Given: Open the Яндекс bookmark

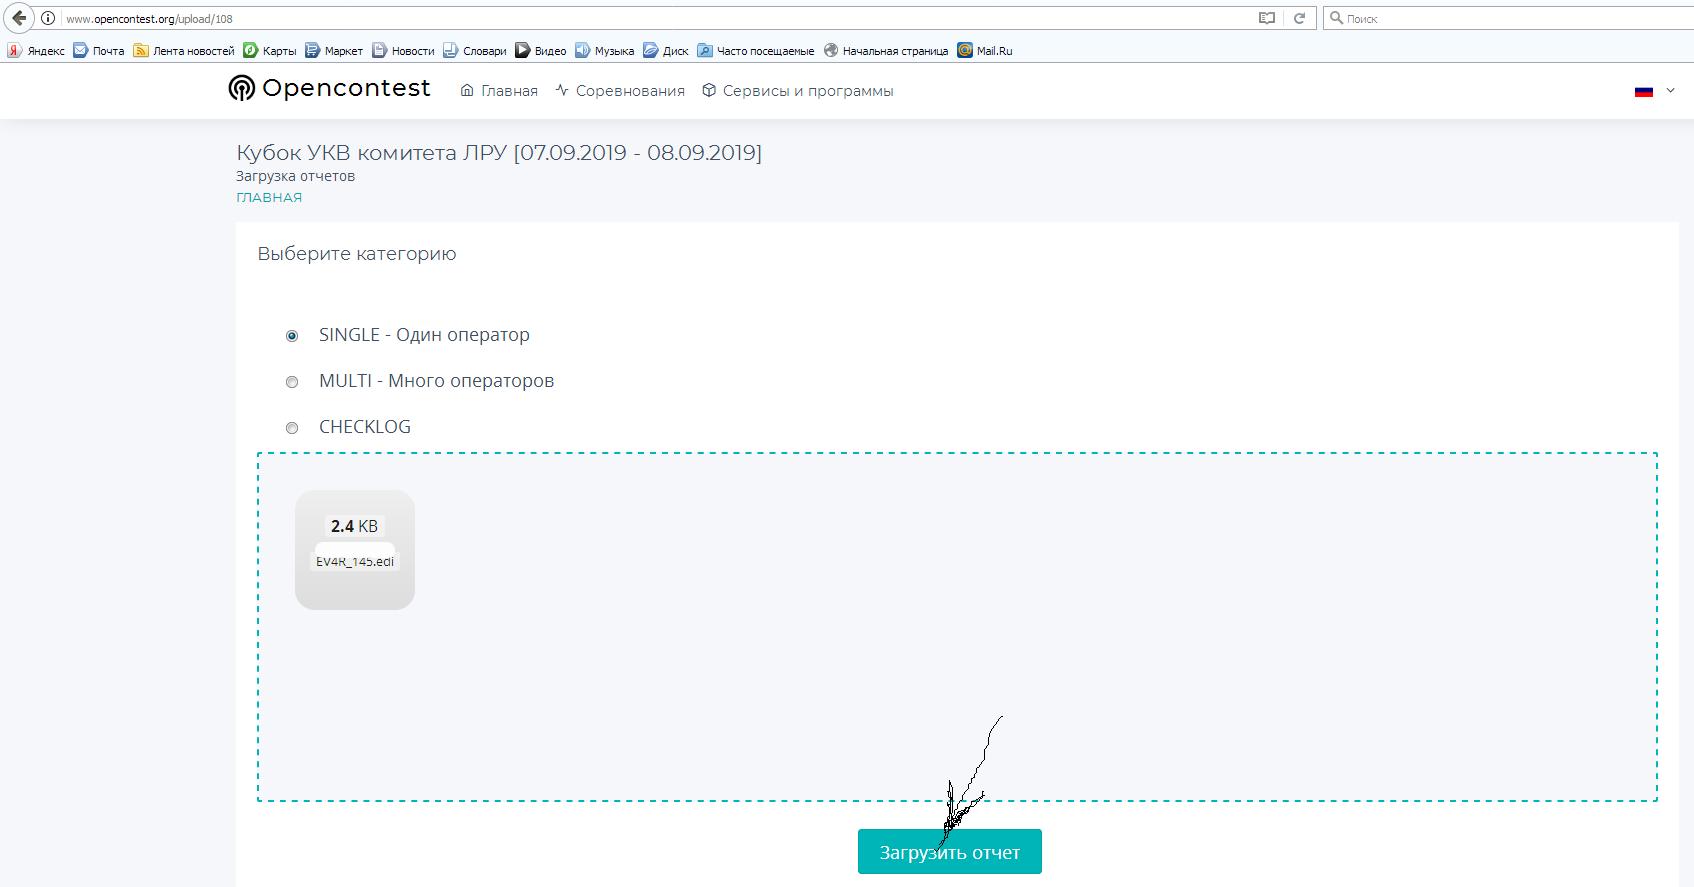Looking at the screenshot, I should click(36, 51).
